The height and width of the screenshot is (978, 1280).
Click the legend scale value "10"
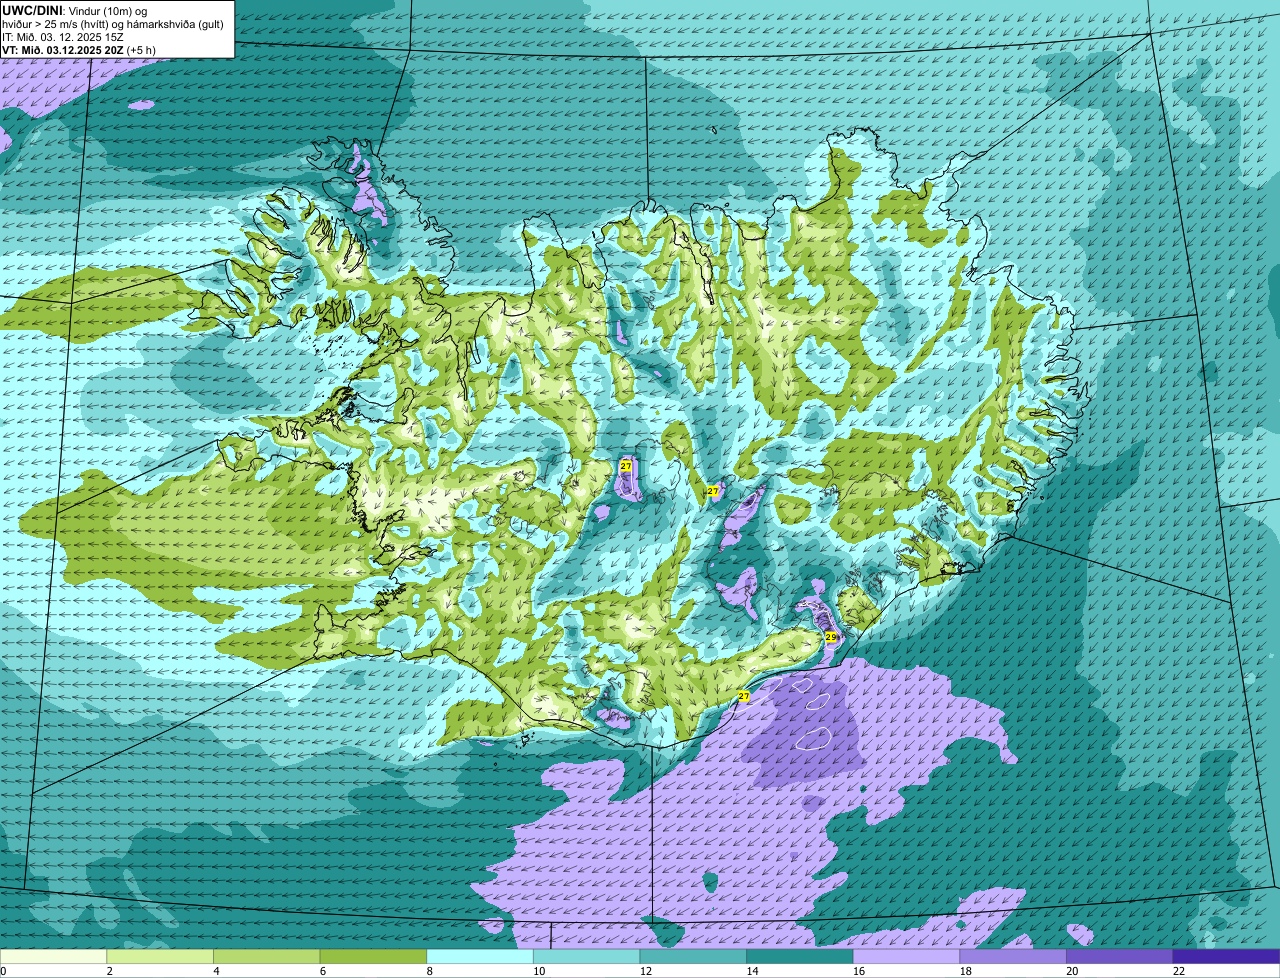pos(538,971)
